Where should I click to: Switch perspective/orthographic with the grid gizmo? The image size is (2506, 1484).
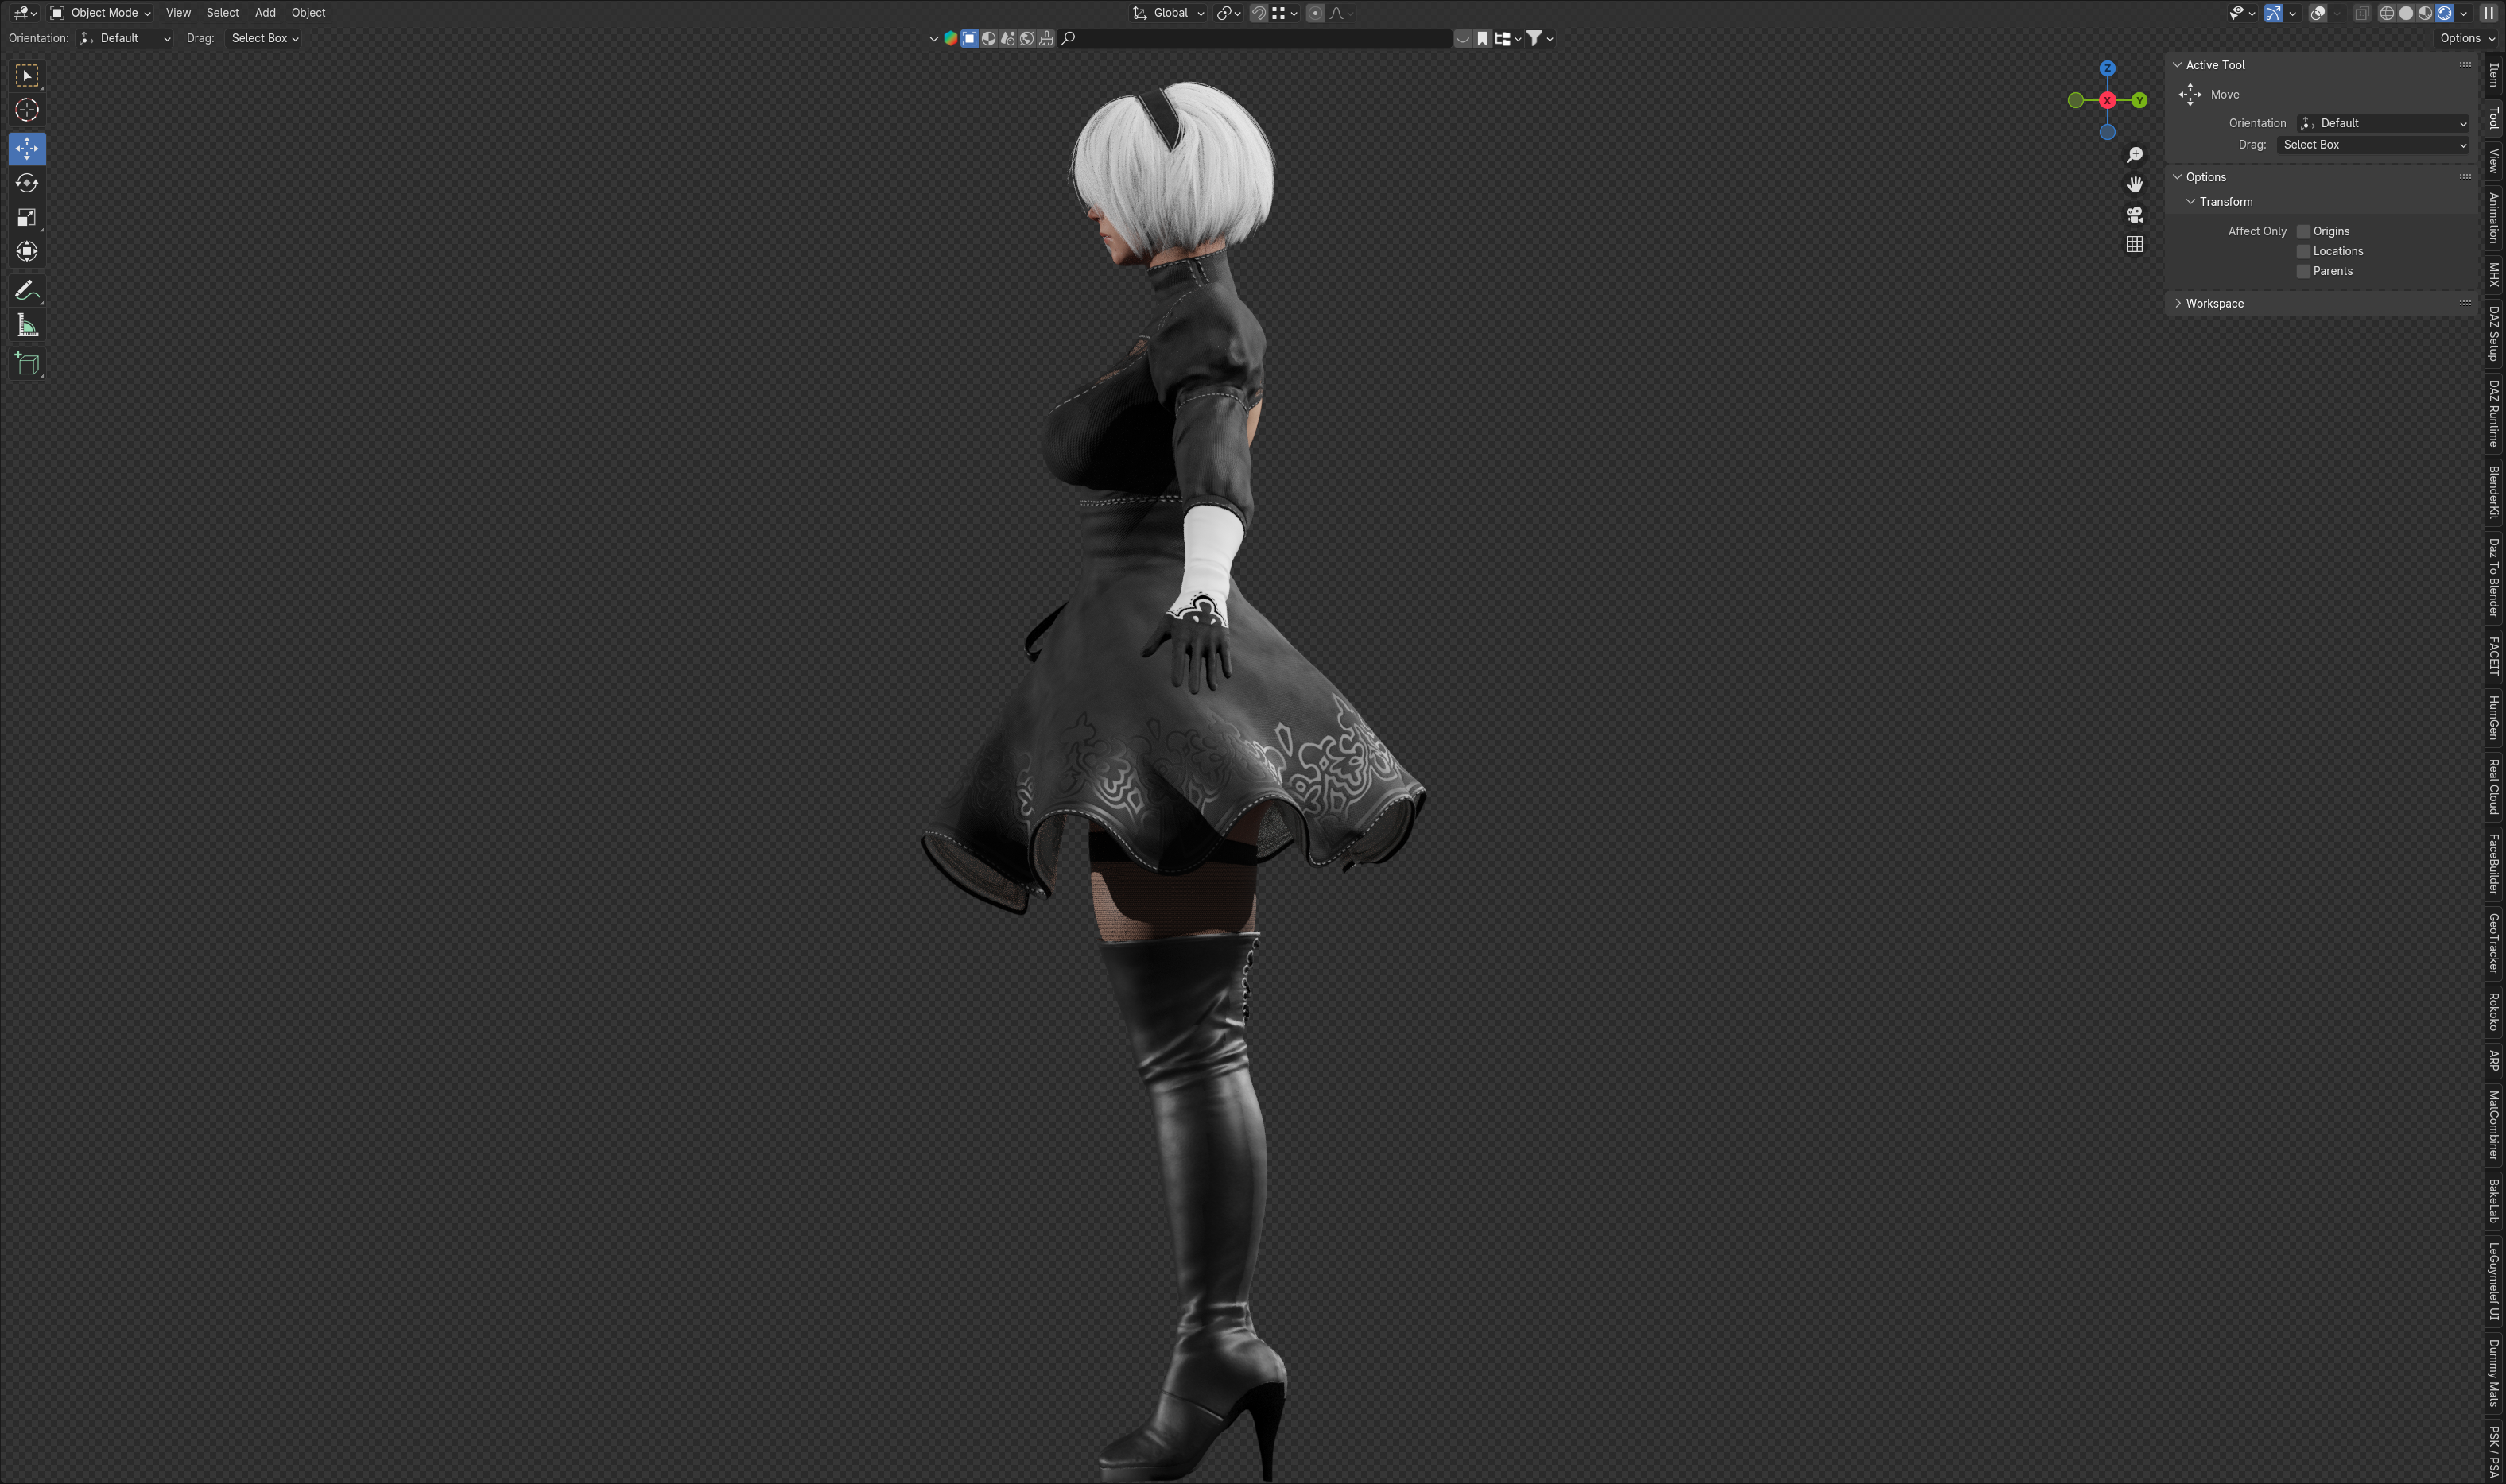(x=2134, y=244)
